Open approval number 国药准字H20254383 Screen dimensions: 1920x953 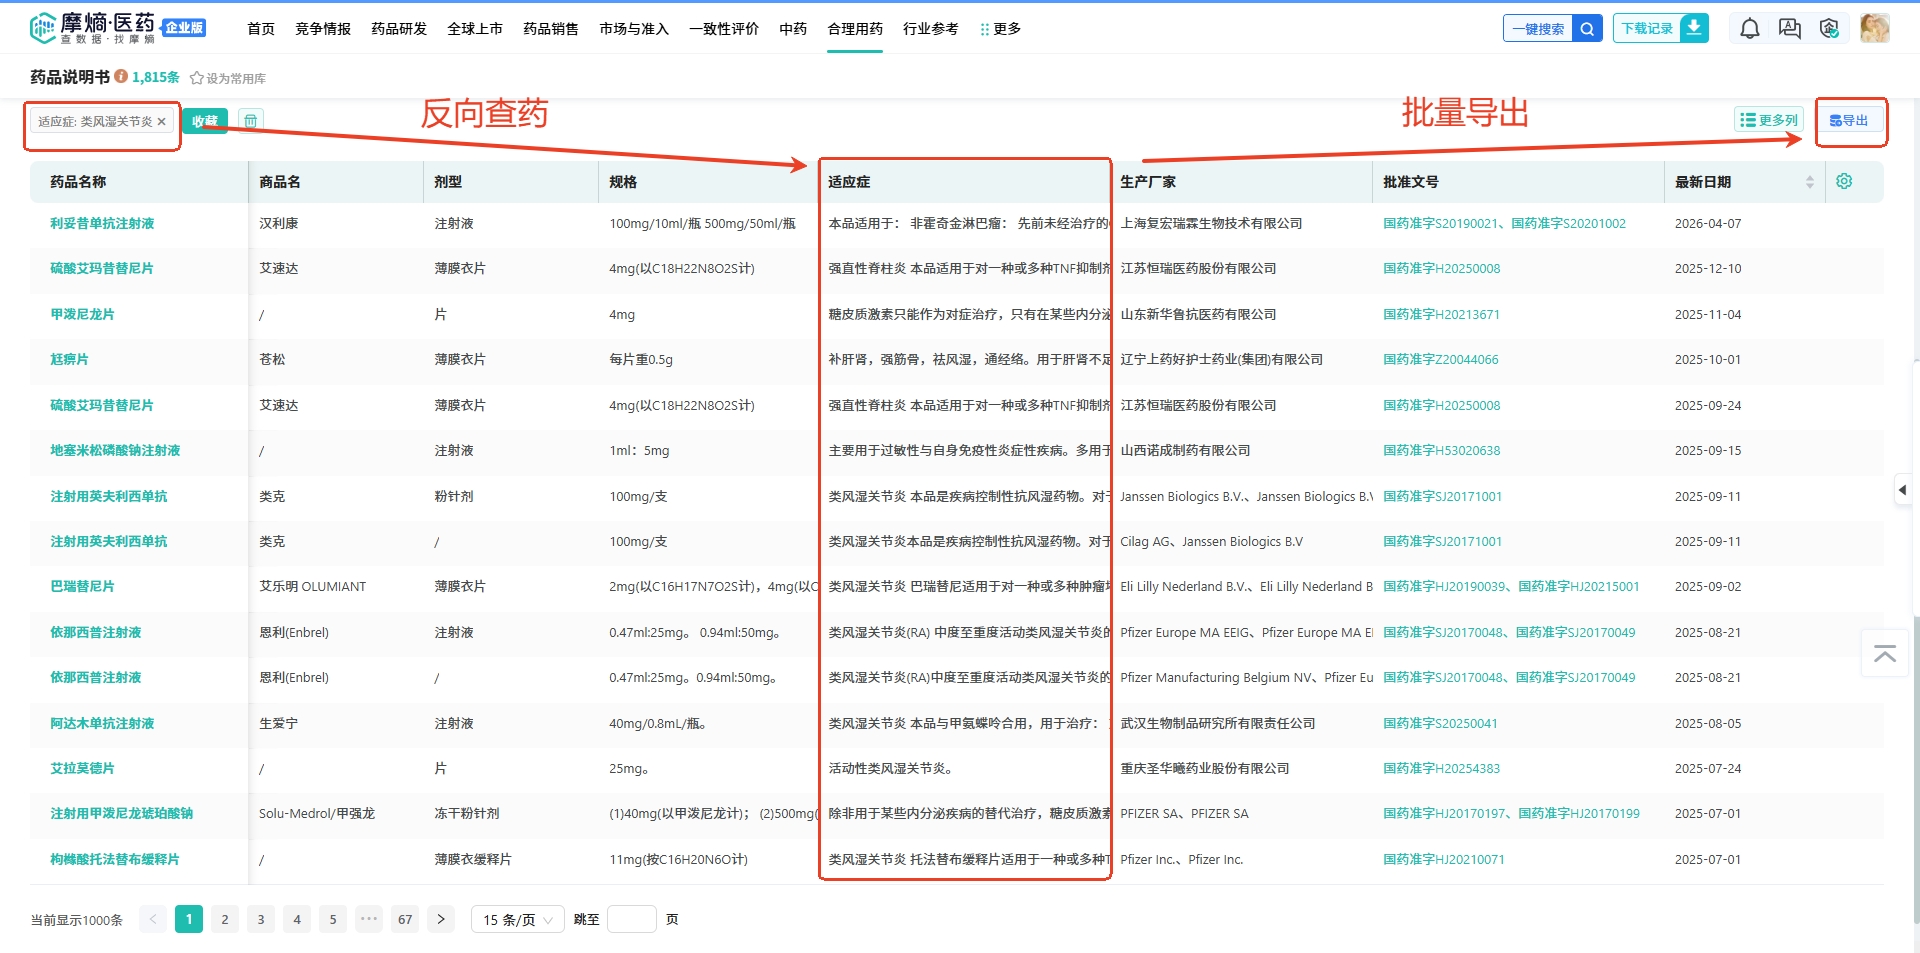click(x=1441, y=768)
